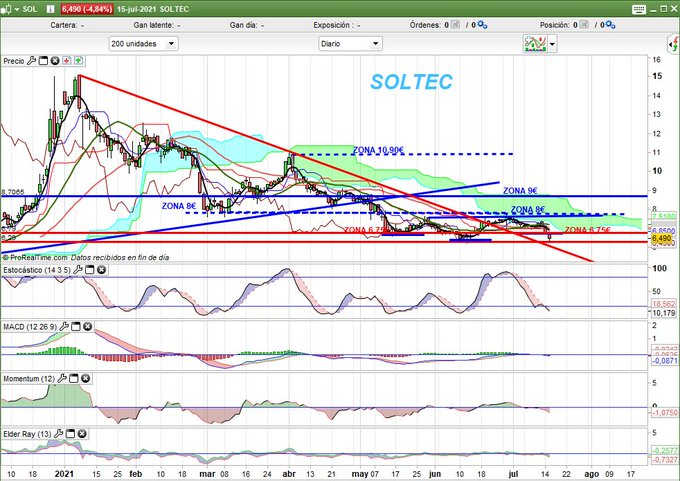The image size is (680, 481).
Task: Click the Precio panel label
Action: coord(14,61)
